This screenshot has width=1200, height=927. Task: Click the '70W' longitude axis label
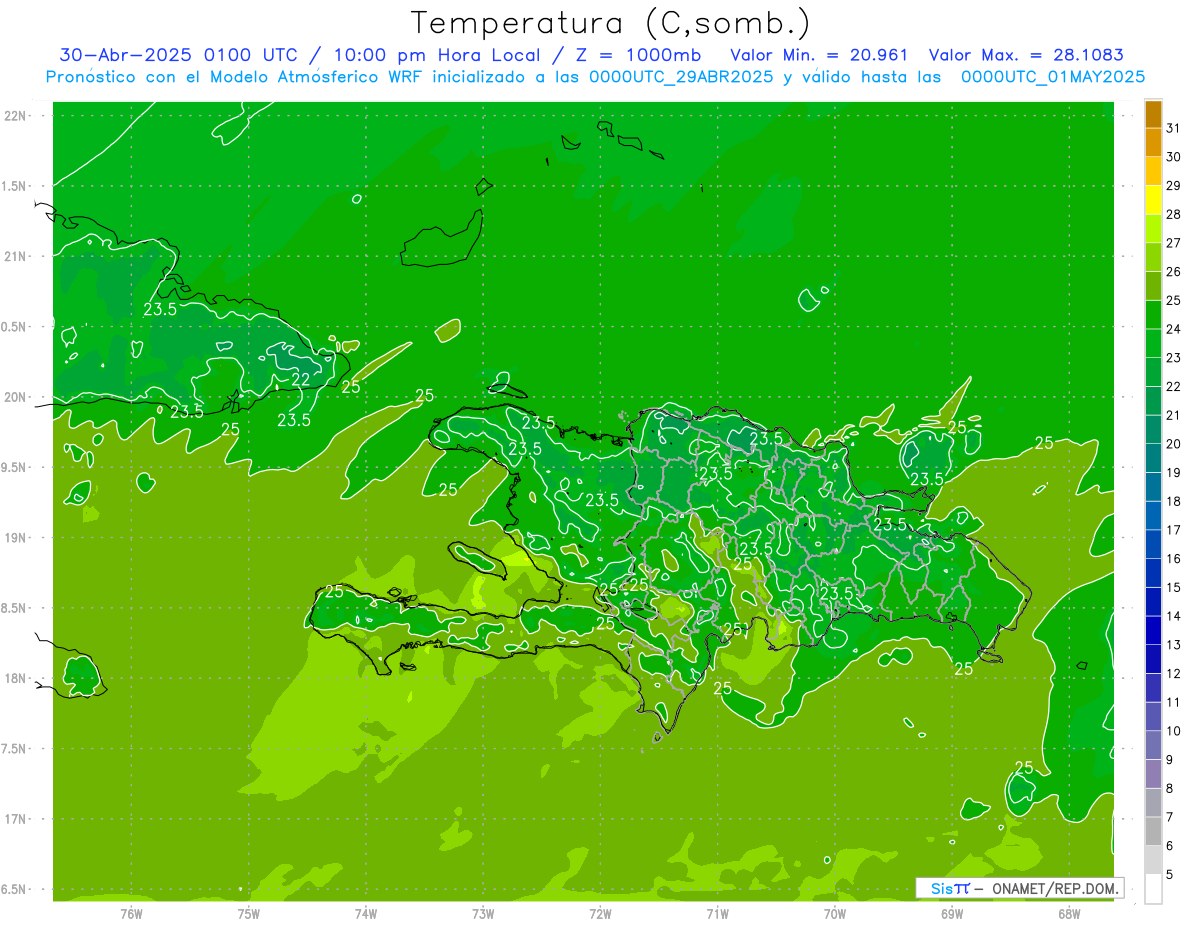(x=835, y=914)
